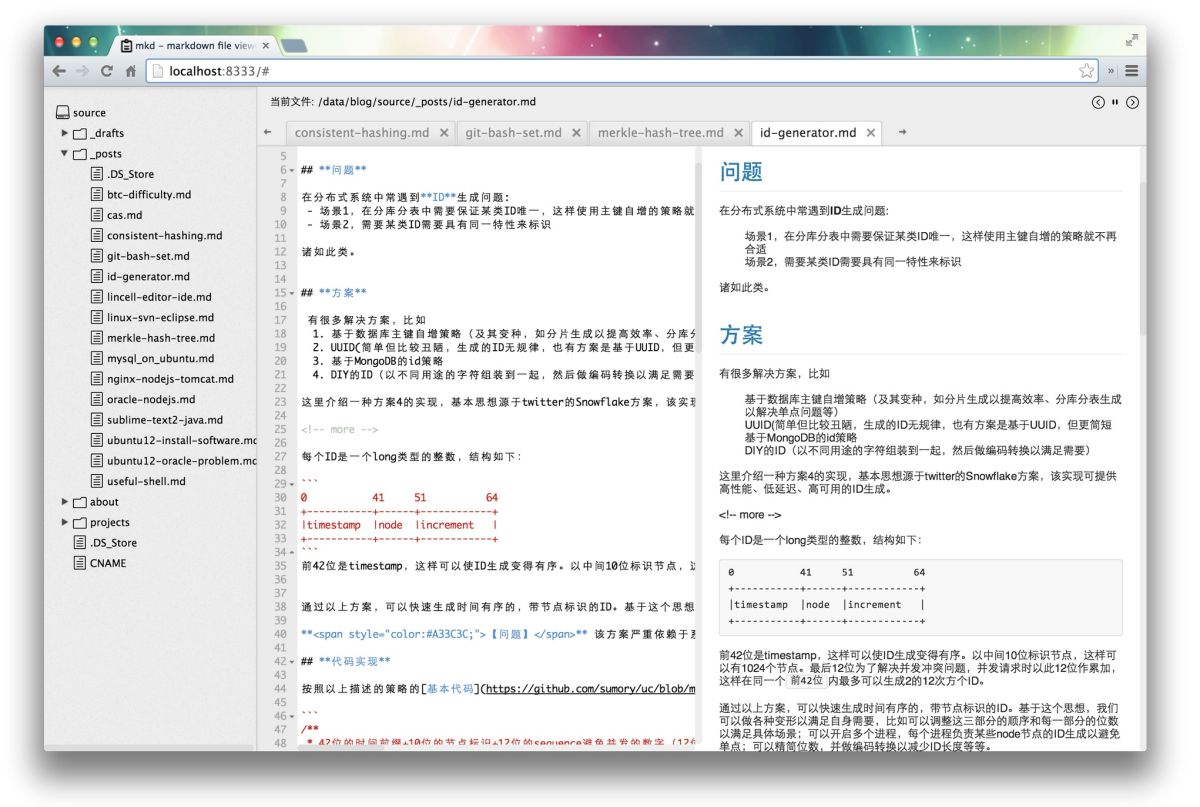This screenshot has width=1200, height=807.
Task: Fold the code block at line 29
Action: (x=291, y=484)
